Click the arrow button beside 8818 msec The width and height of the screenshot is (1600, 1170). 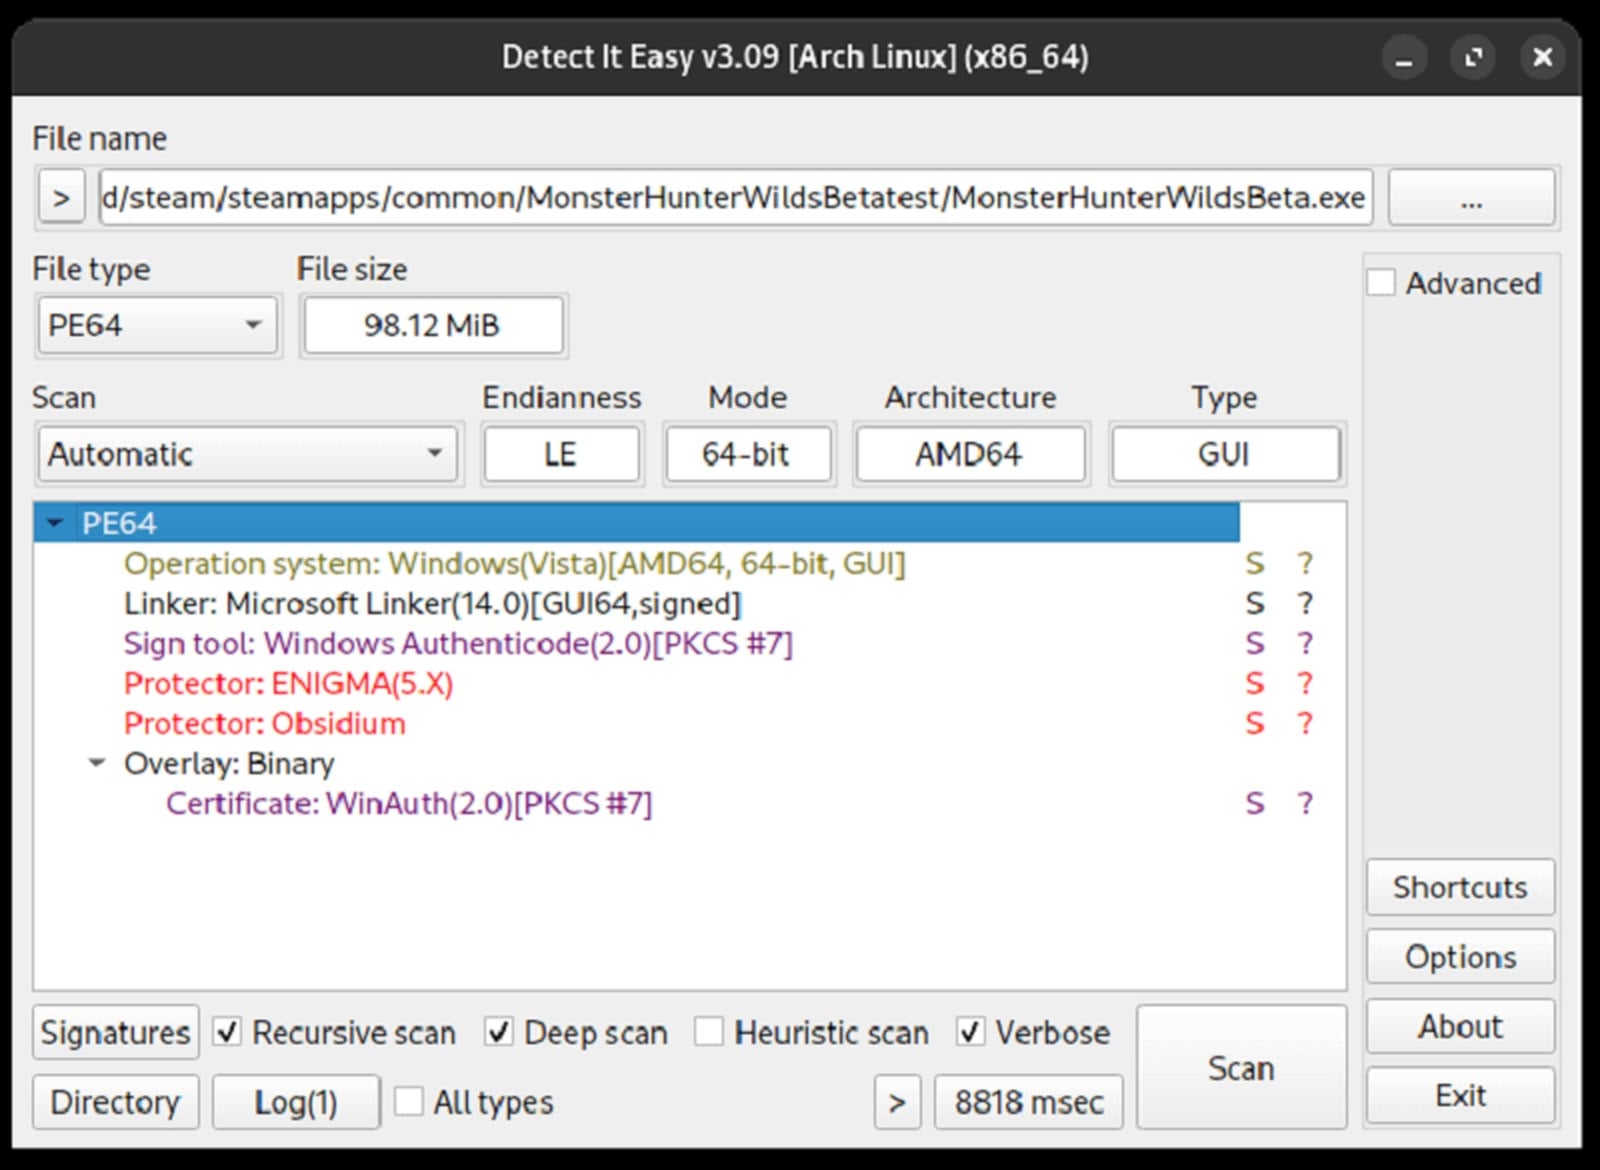click(897, 1102)
